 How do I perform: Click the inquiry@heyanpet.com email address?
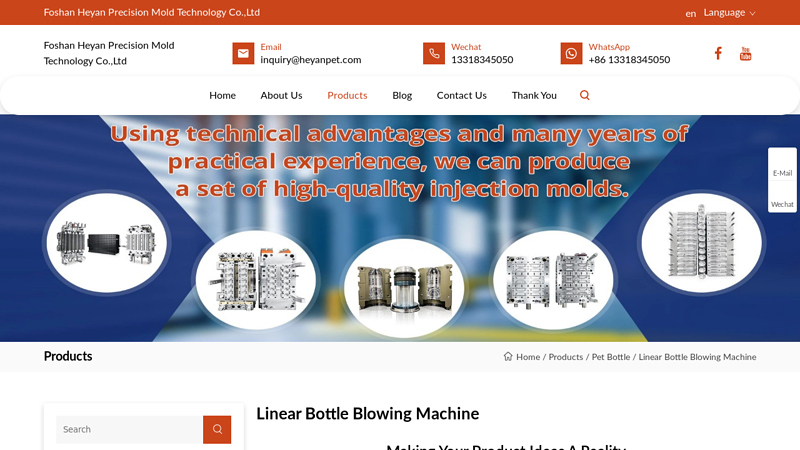311,60
